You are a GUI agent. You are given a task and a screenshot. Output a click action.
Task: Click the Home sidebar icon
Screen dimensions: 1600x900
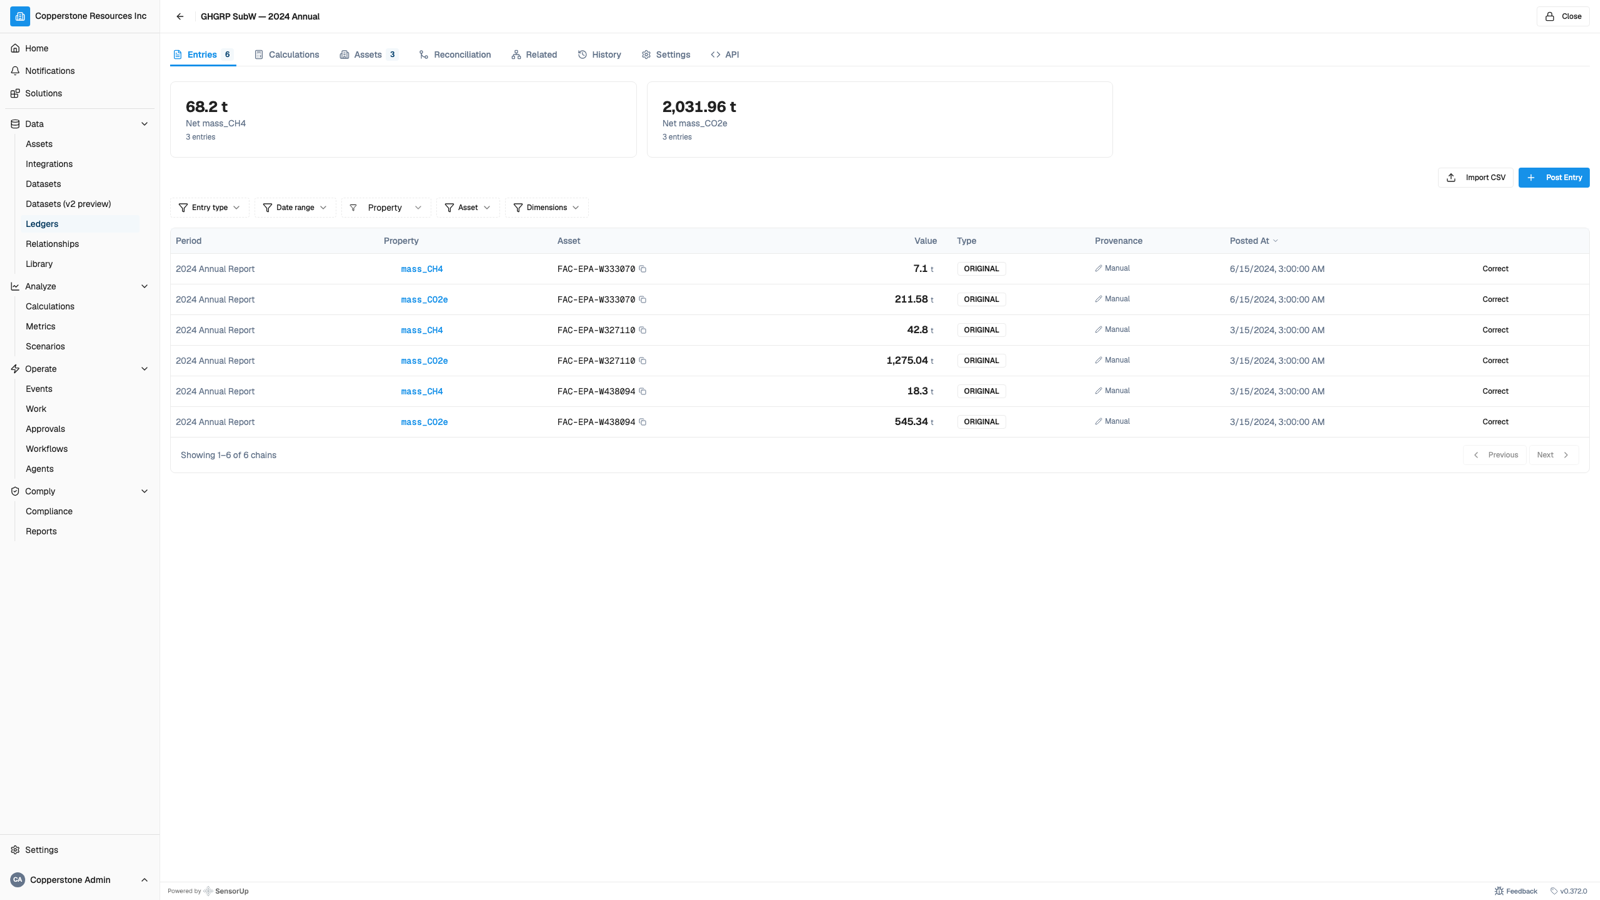[x=15, y=48]
